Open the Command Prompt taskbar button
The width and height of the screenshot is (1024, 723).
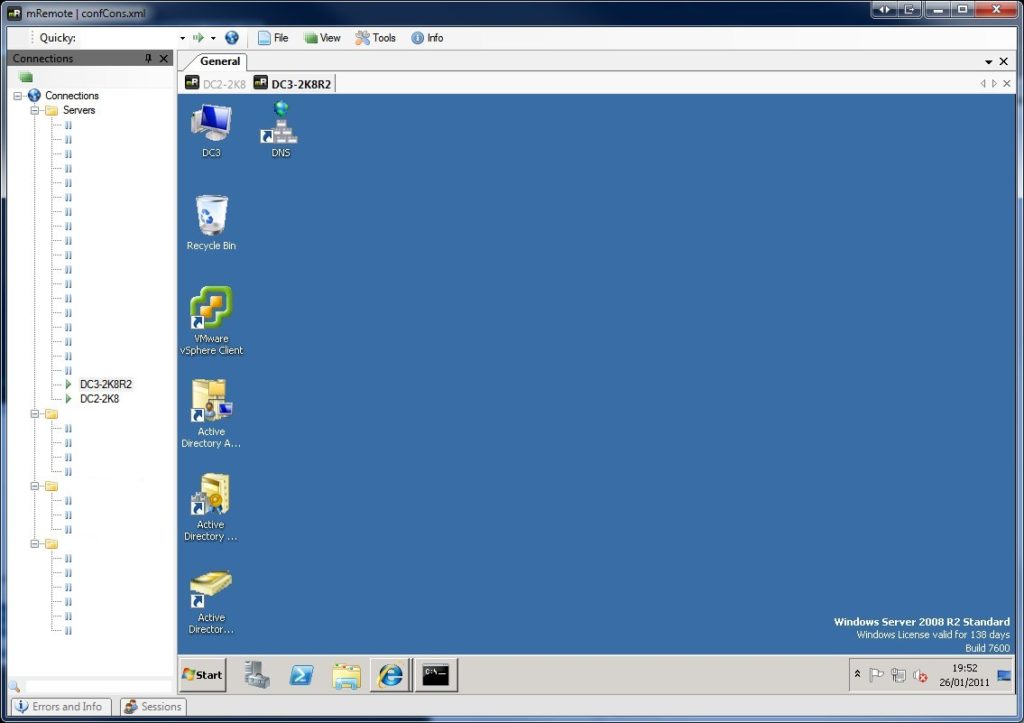click(436, 675)
